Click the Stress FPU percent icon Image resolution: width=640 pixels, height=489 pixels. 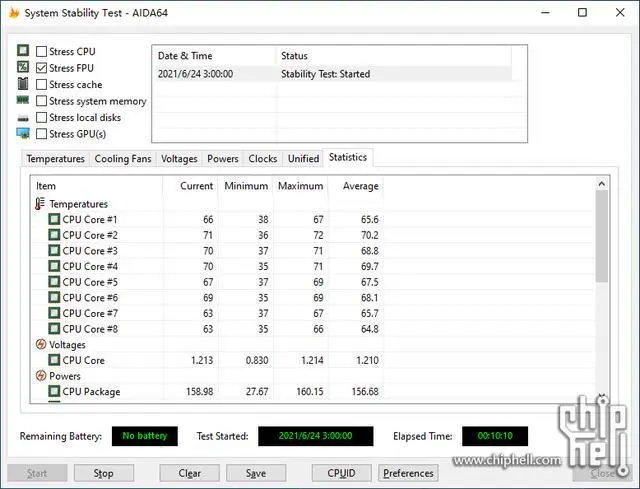pos(23,67)
